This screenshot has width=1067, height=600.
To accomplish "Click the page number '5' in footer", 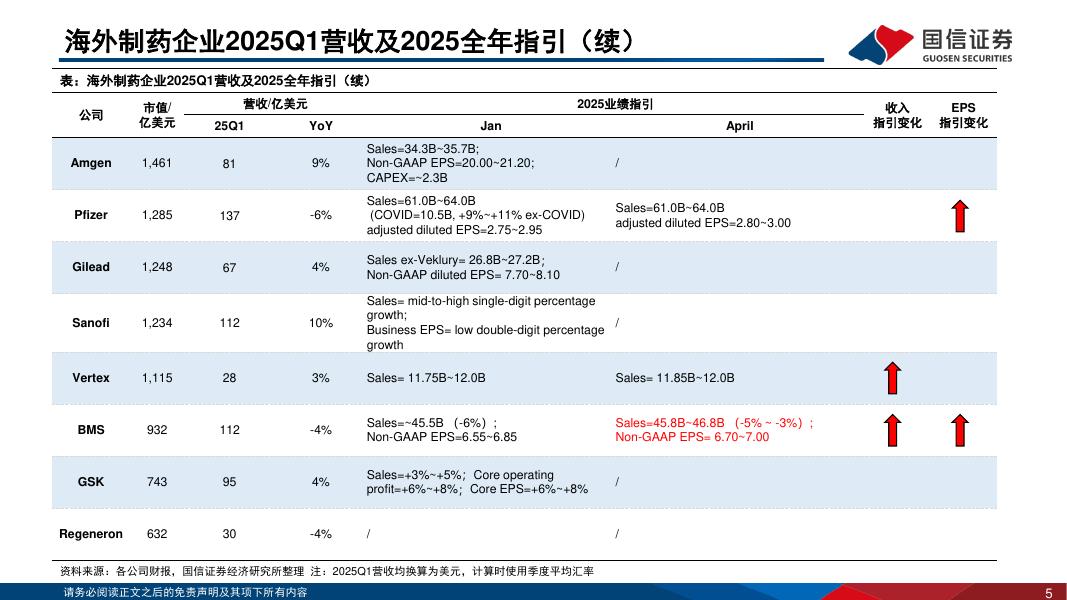I will tap(1049, 593).
